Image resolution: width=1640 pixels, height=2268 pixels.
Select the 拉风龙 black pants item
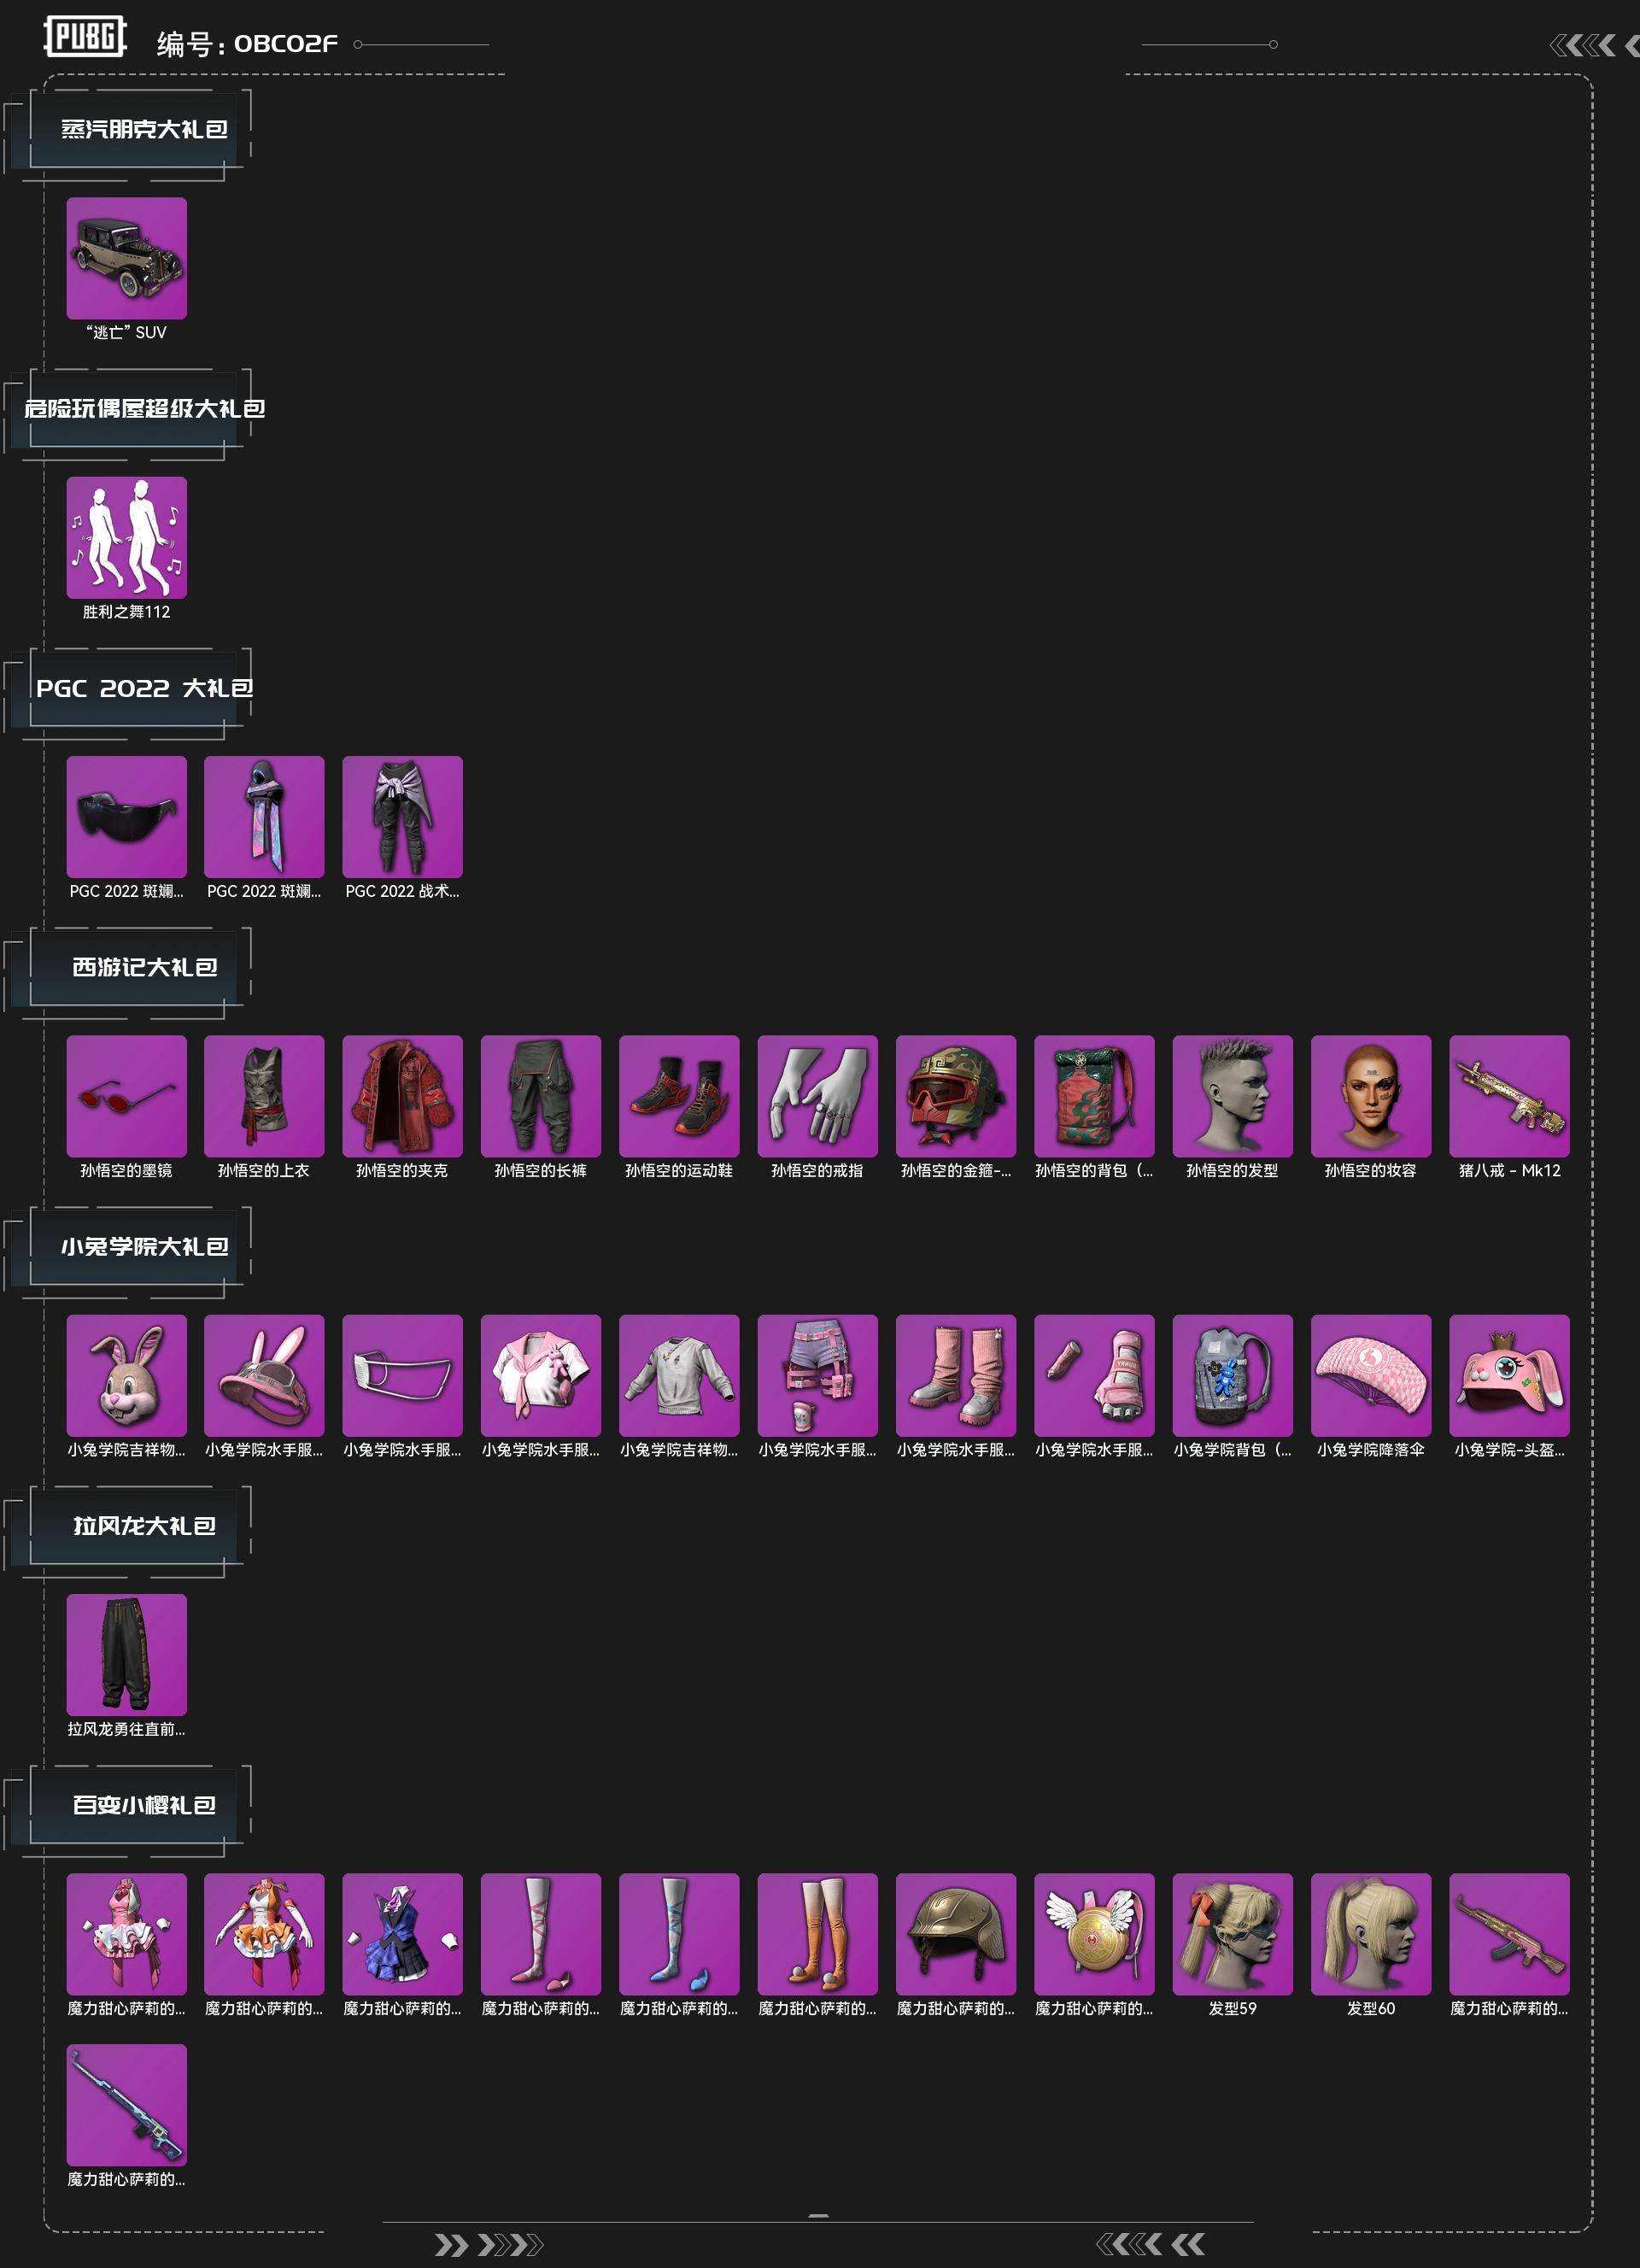coord(126,1655)
